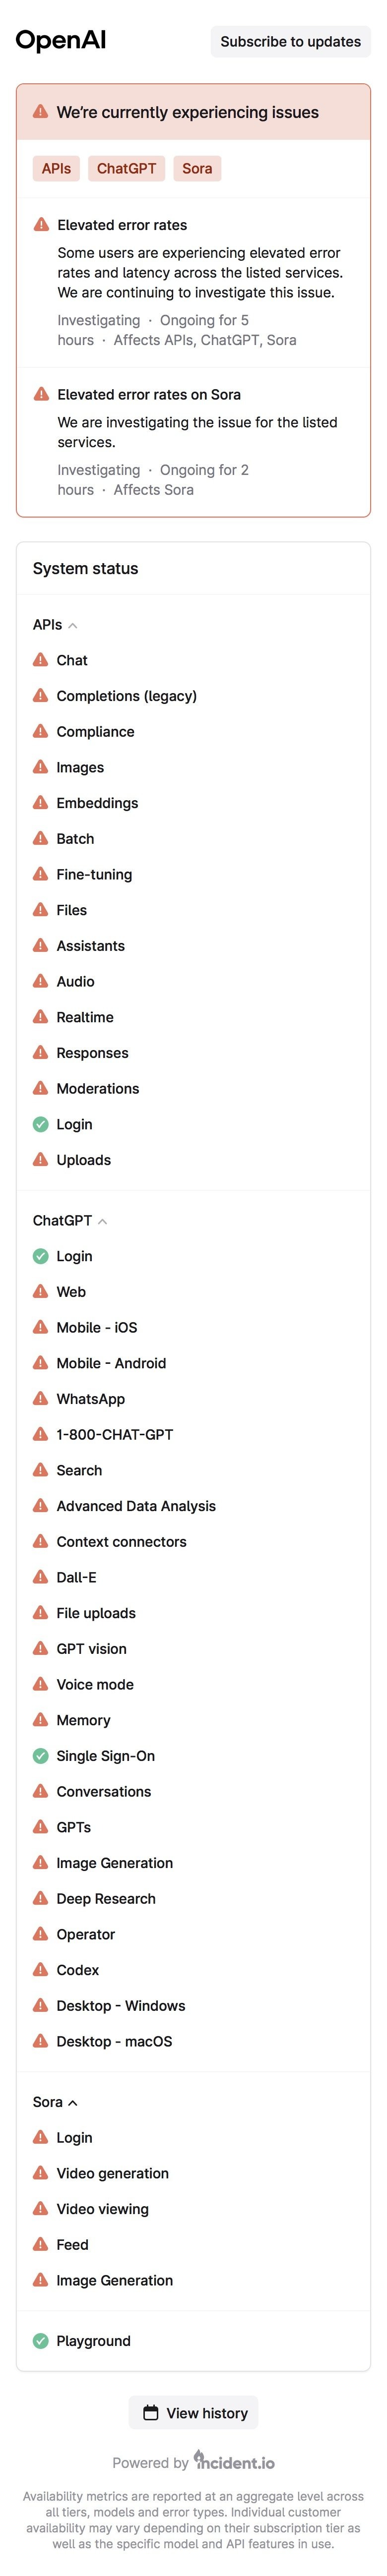
Task: Click the OpenAI logo
Action: pyautogui.click(x=61, y=41)
